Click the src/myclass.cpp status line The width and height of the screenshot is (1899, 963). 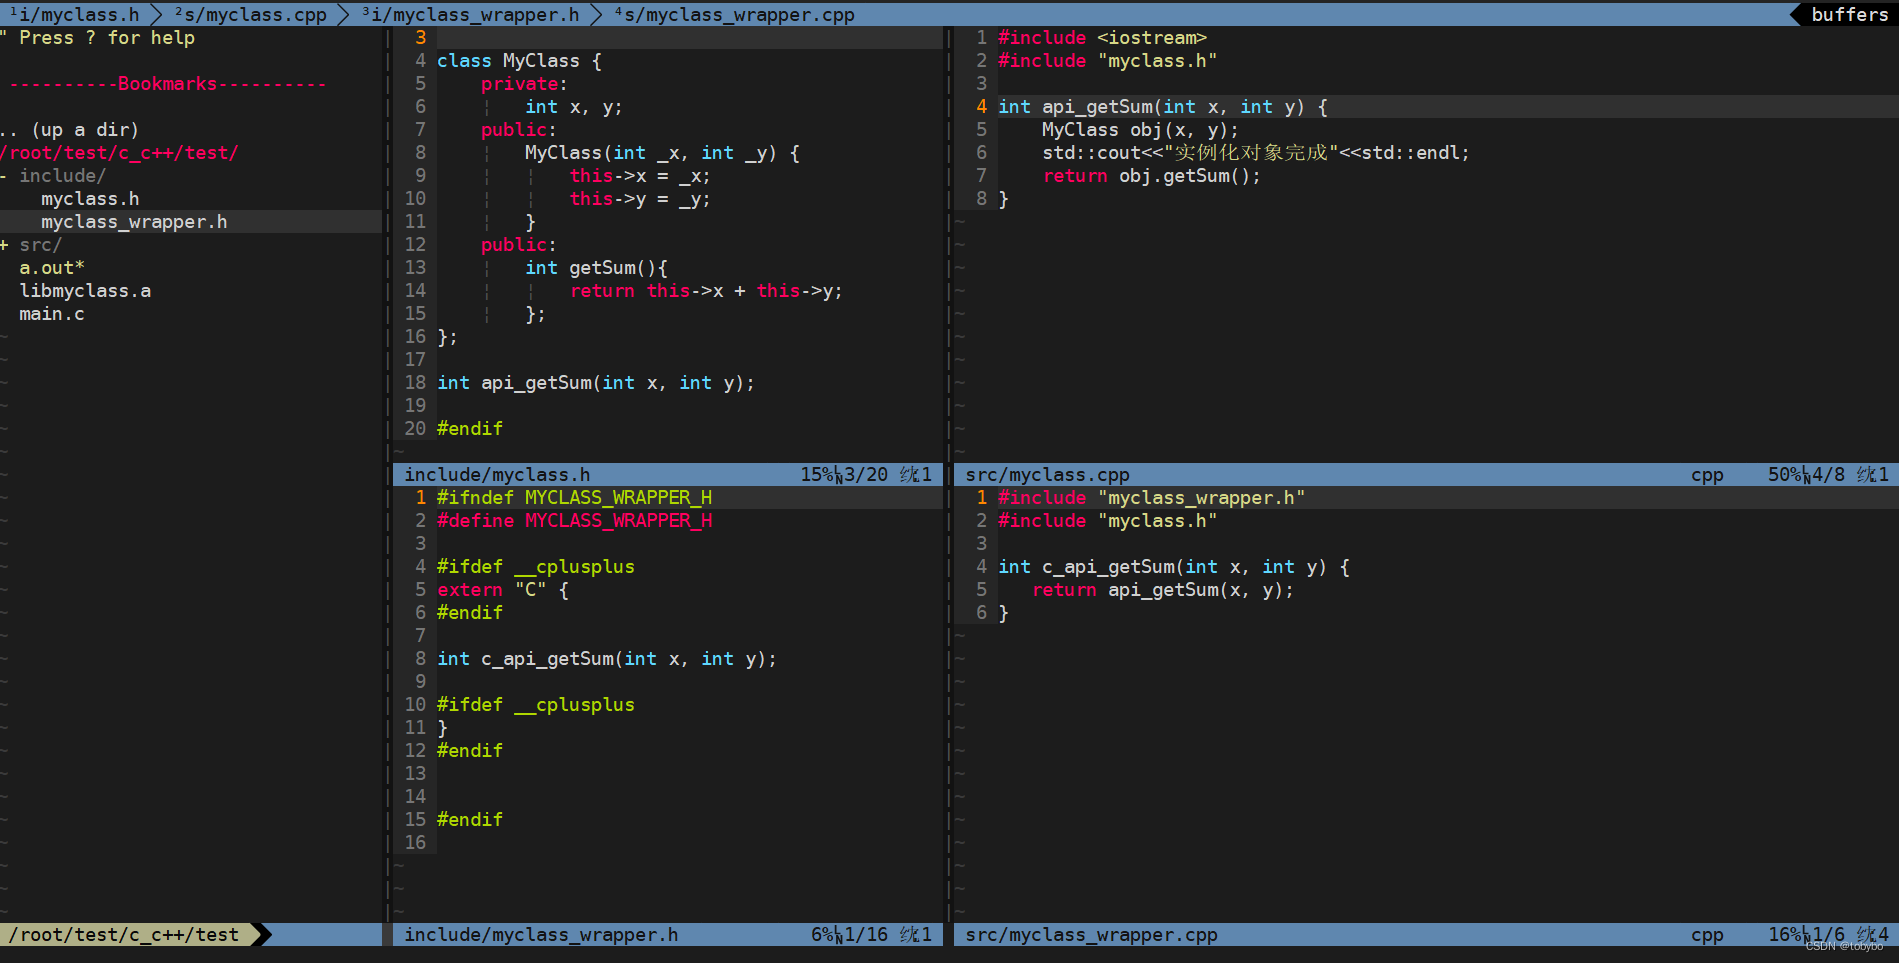point(1426,474)
